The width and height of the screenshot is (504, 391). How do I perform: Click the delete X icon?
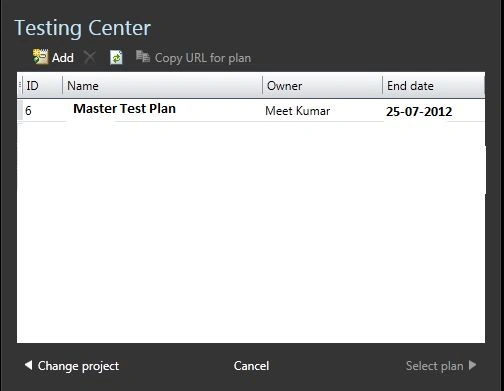(90, 57)
